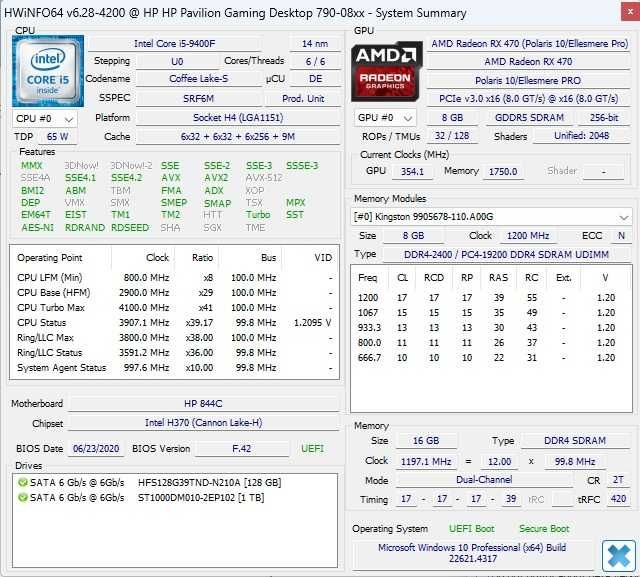Click the 14 nm process value
The width and height of the screenshot is (640, 577).
pos(315,44)
